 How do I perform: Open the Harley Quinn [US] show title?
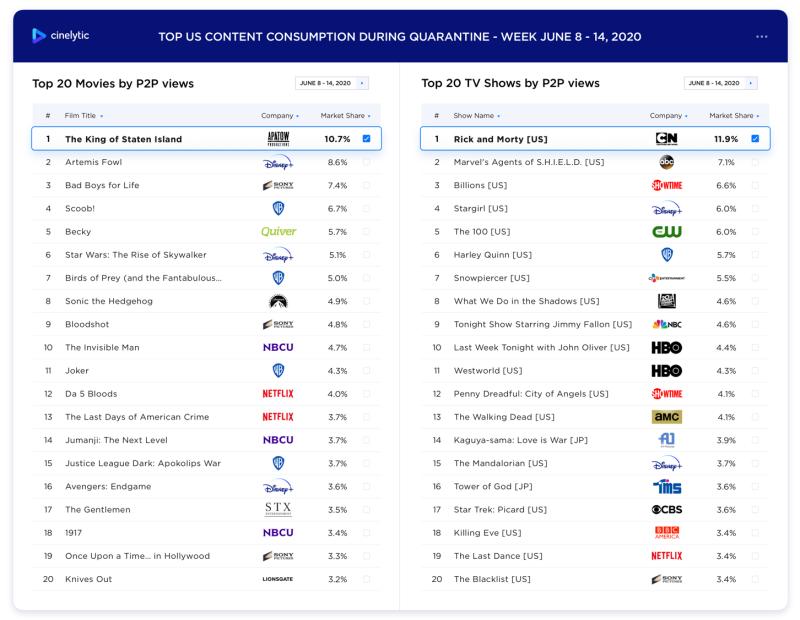coord(493,255)
